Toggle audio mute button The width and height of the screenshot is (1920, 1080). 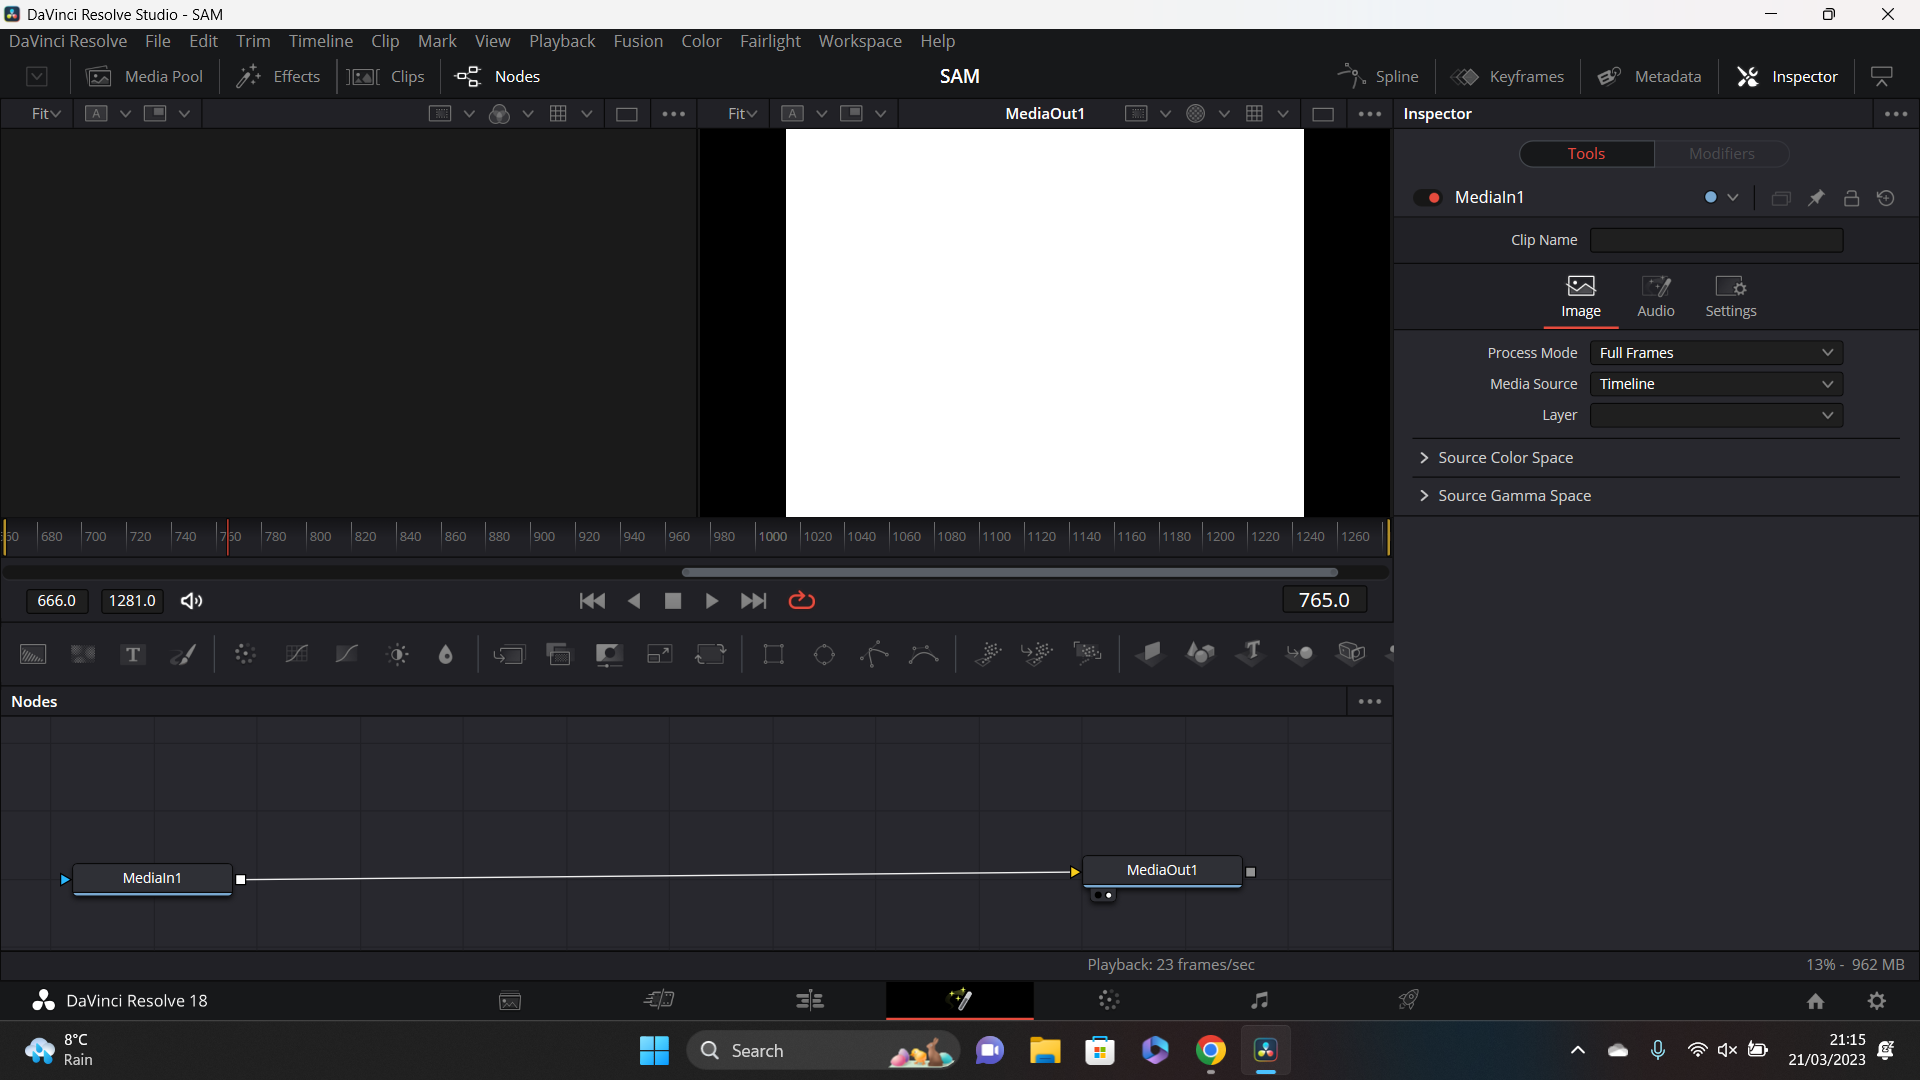click(x=191, y=600)
